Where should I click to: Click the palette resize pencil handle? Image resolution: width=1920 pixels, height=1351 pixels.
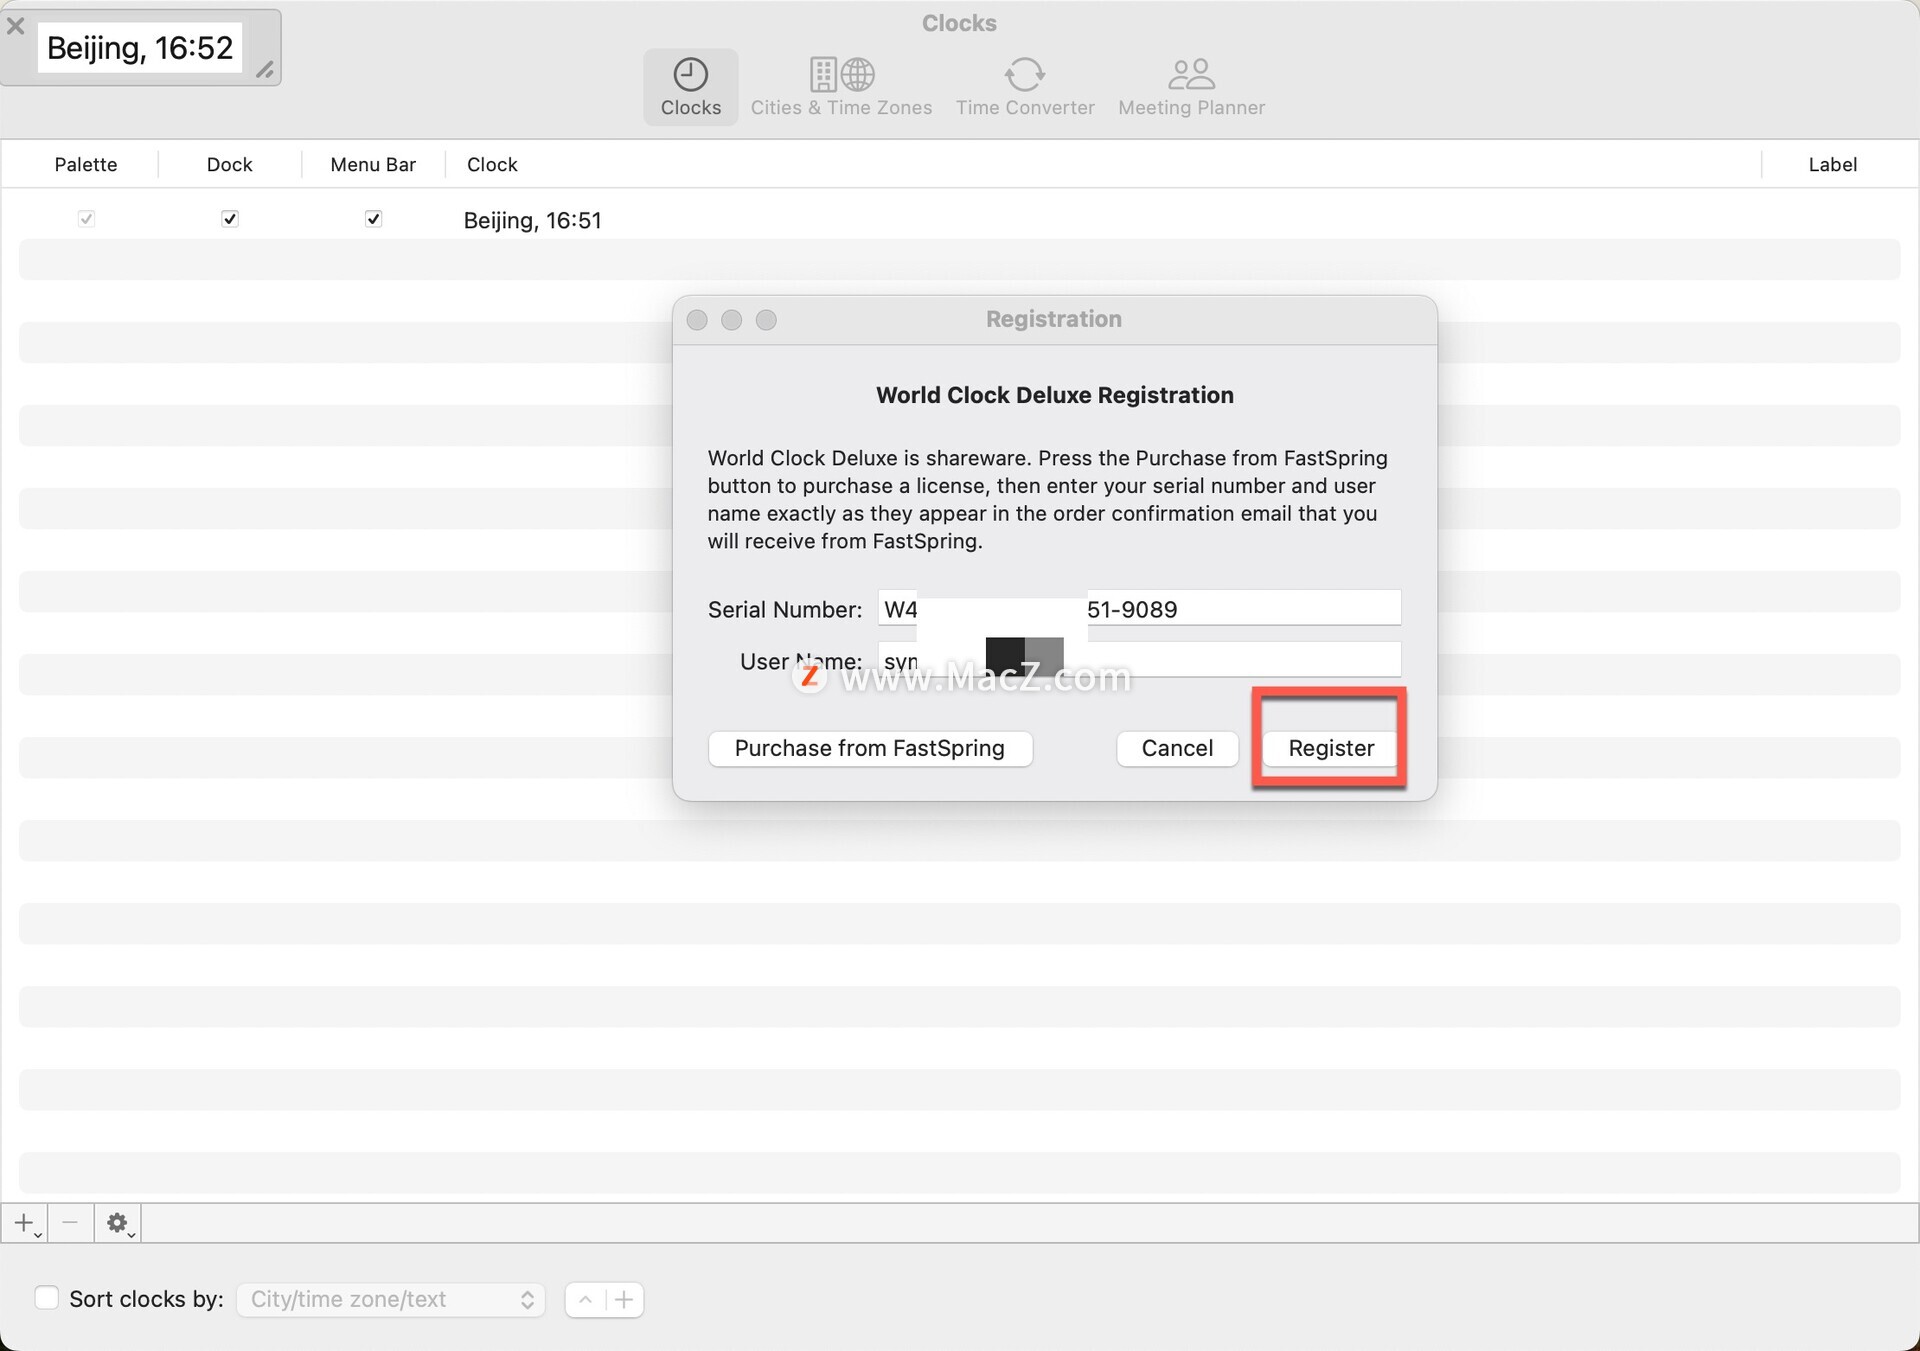265,69
